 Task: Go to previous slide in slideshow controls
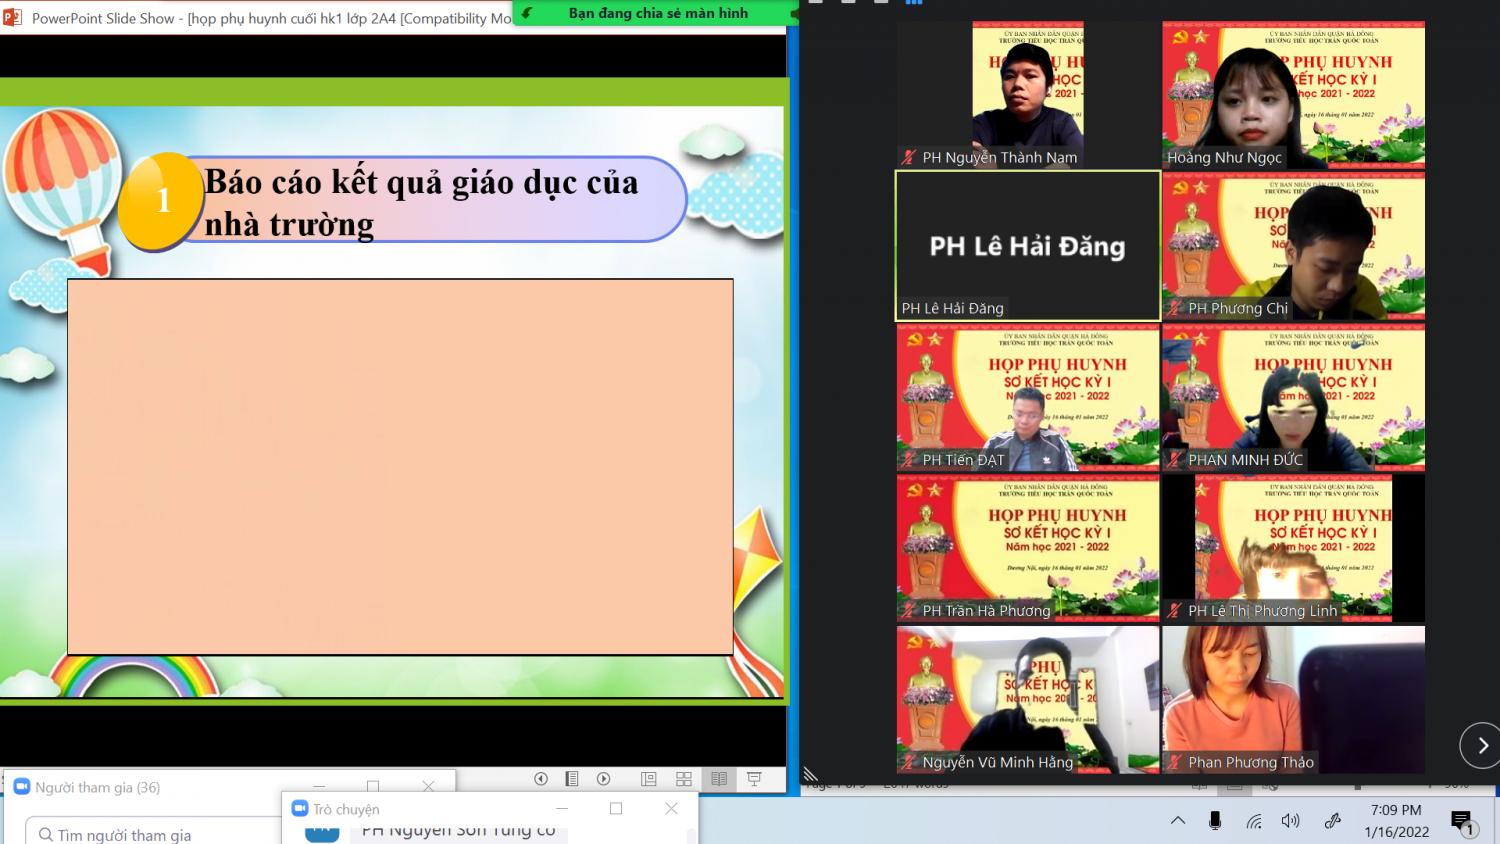click(541, 779)
